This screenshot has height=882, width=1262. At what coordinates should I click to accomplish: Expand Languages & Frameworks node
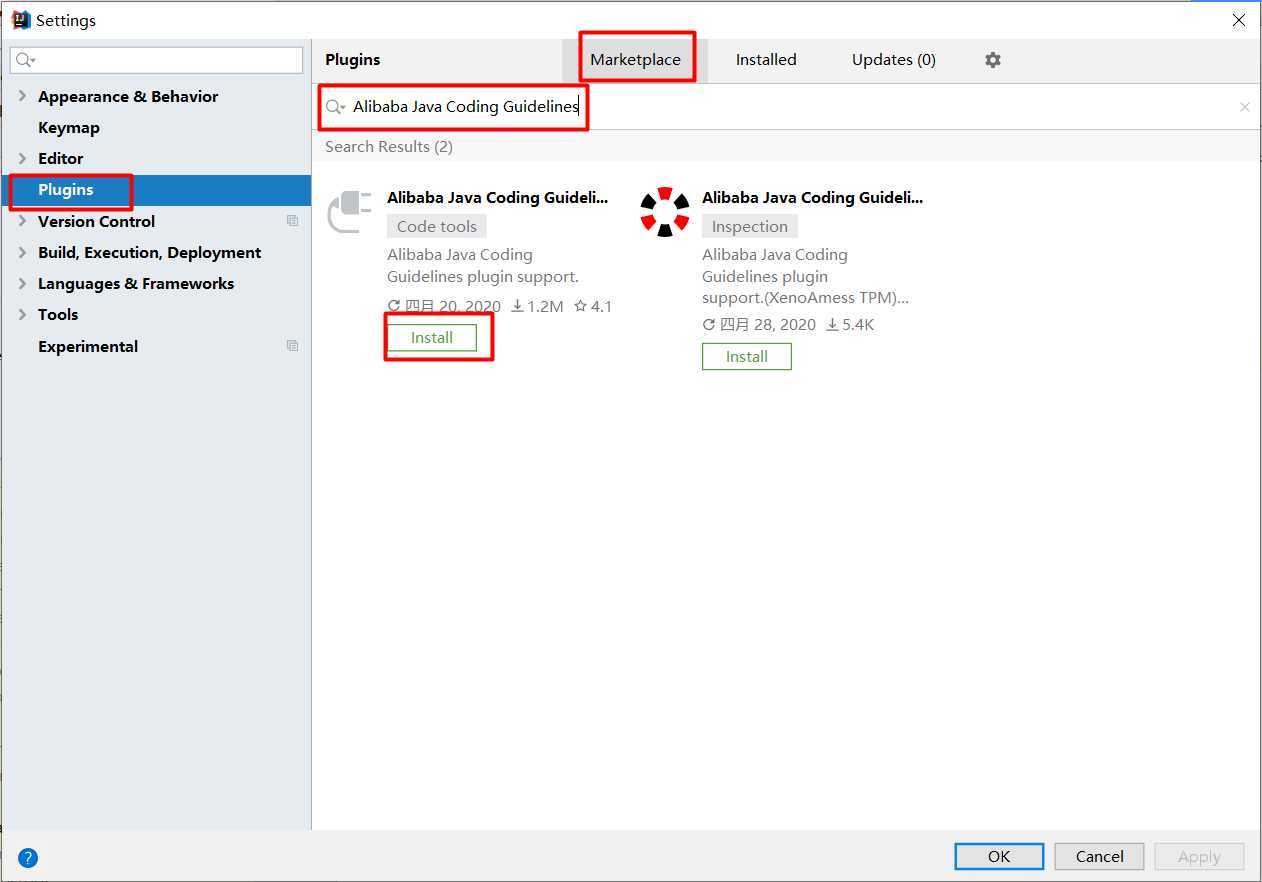[22, 283]
